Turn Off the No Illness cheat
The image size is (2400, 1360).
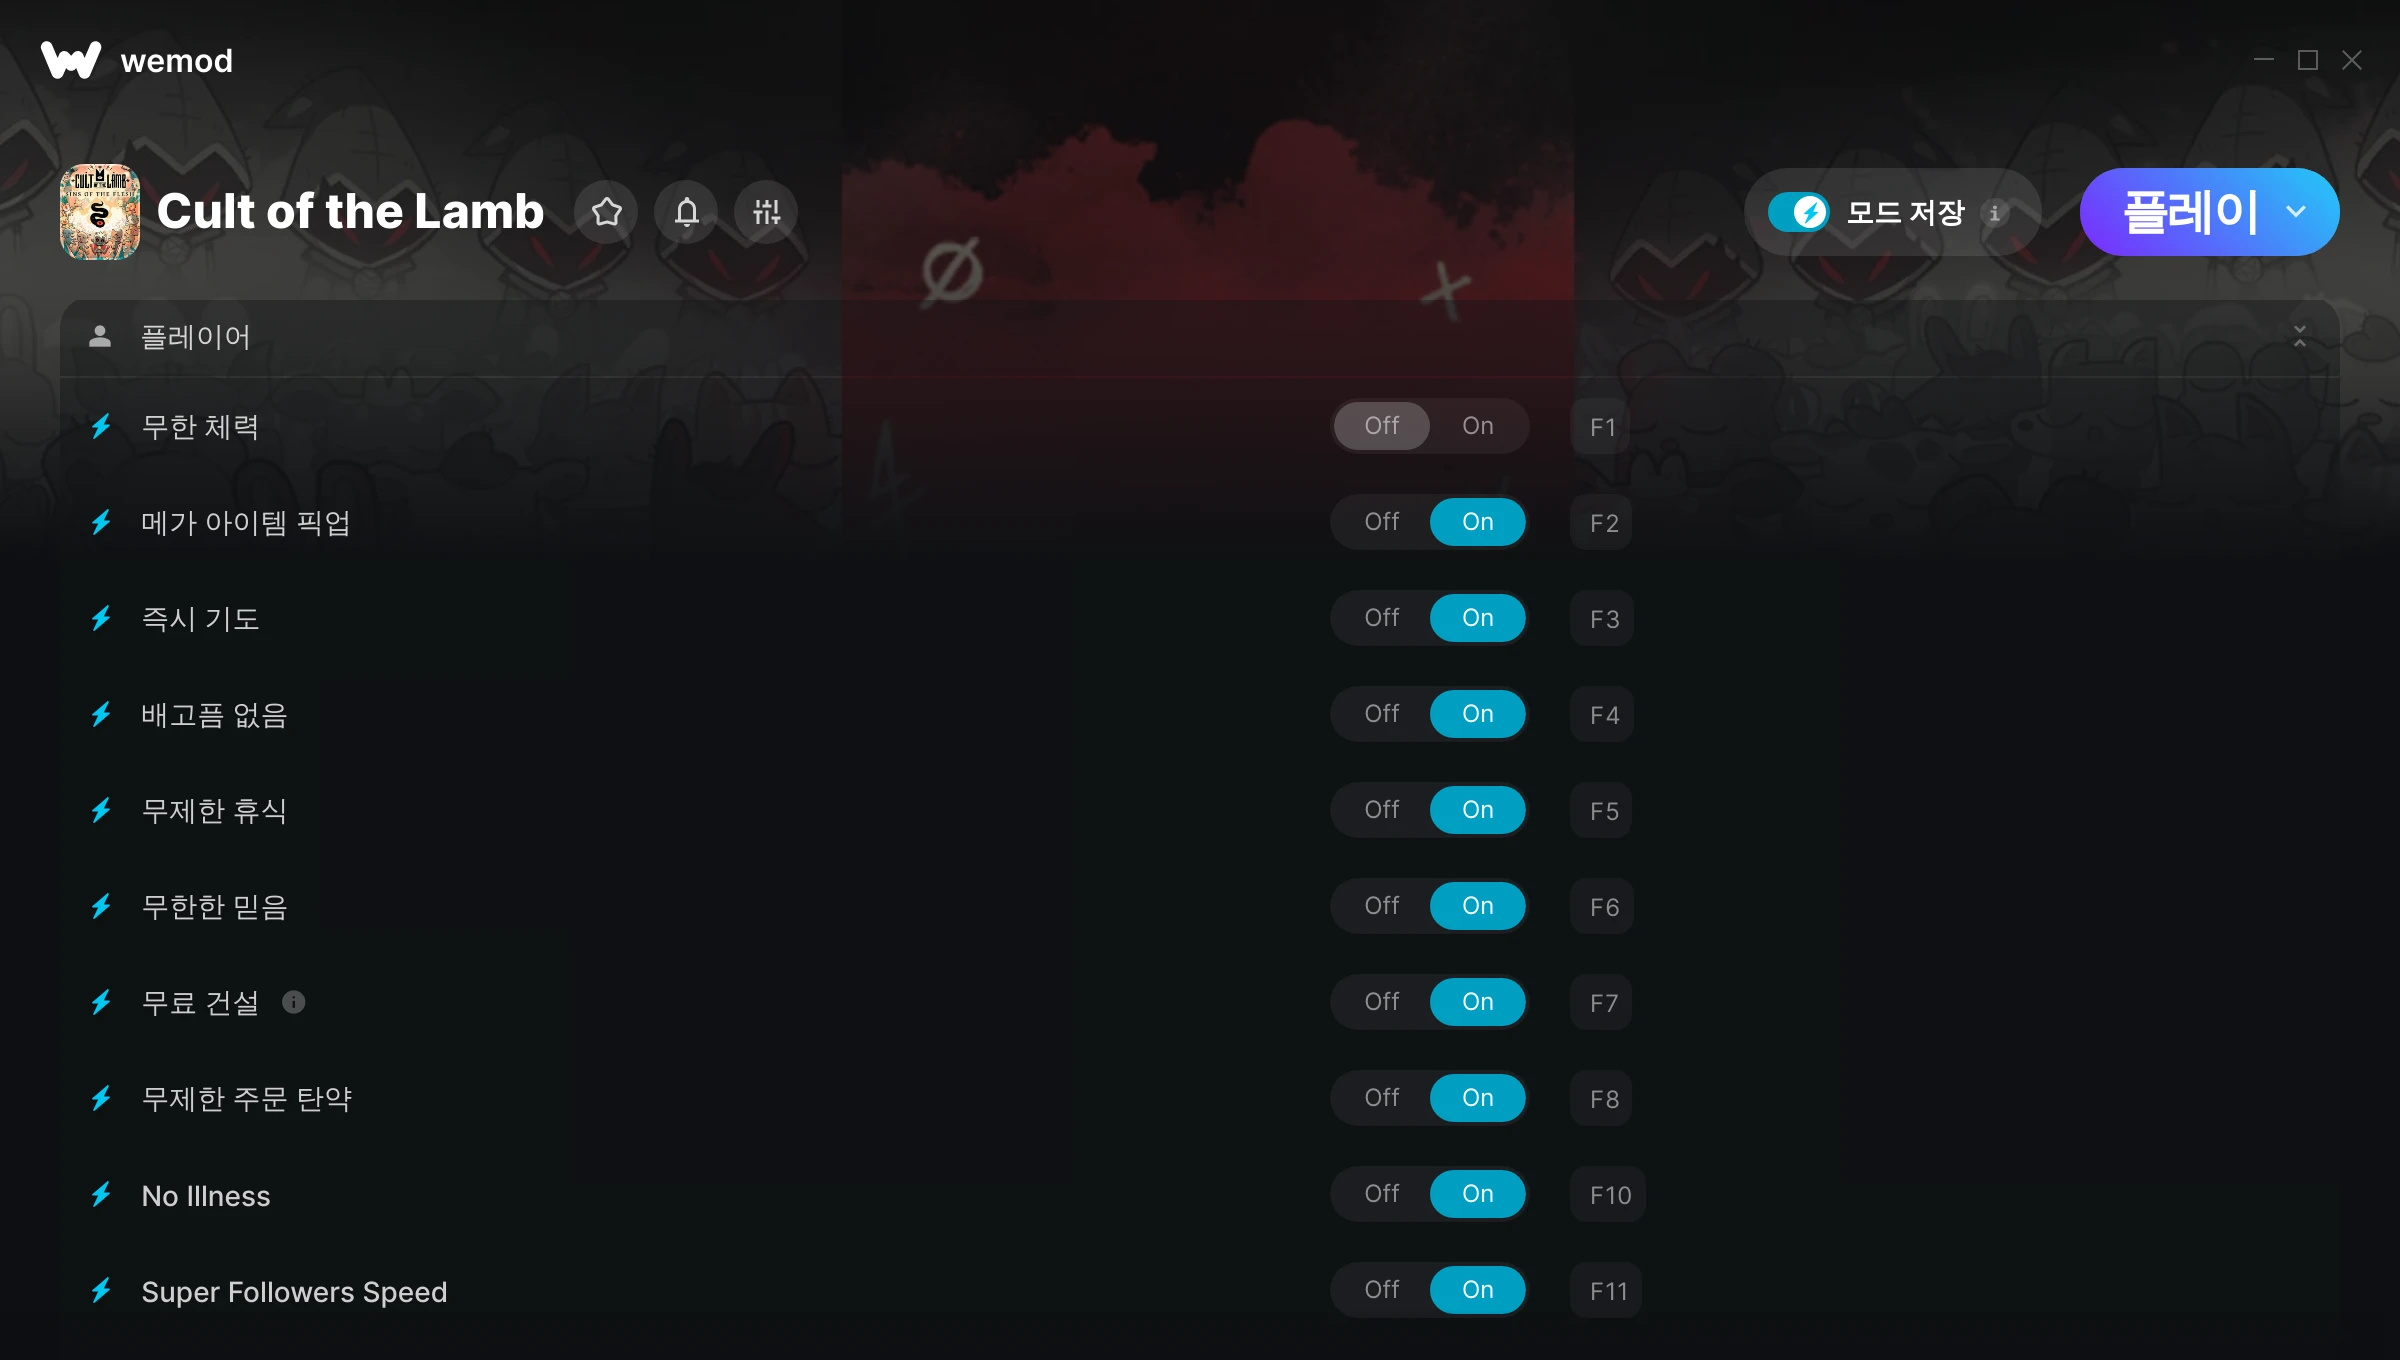point(1381,1194)
